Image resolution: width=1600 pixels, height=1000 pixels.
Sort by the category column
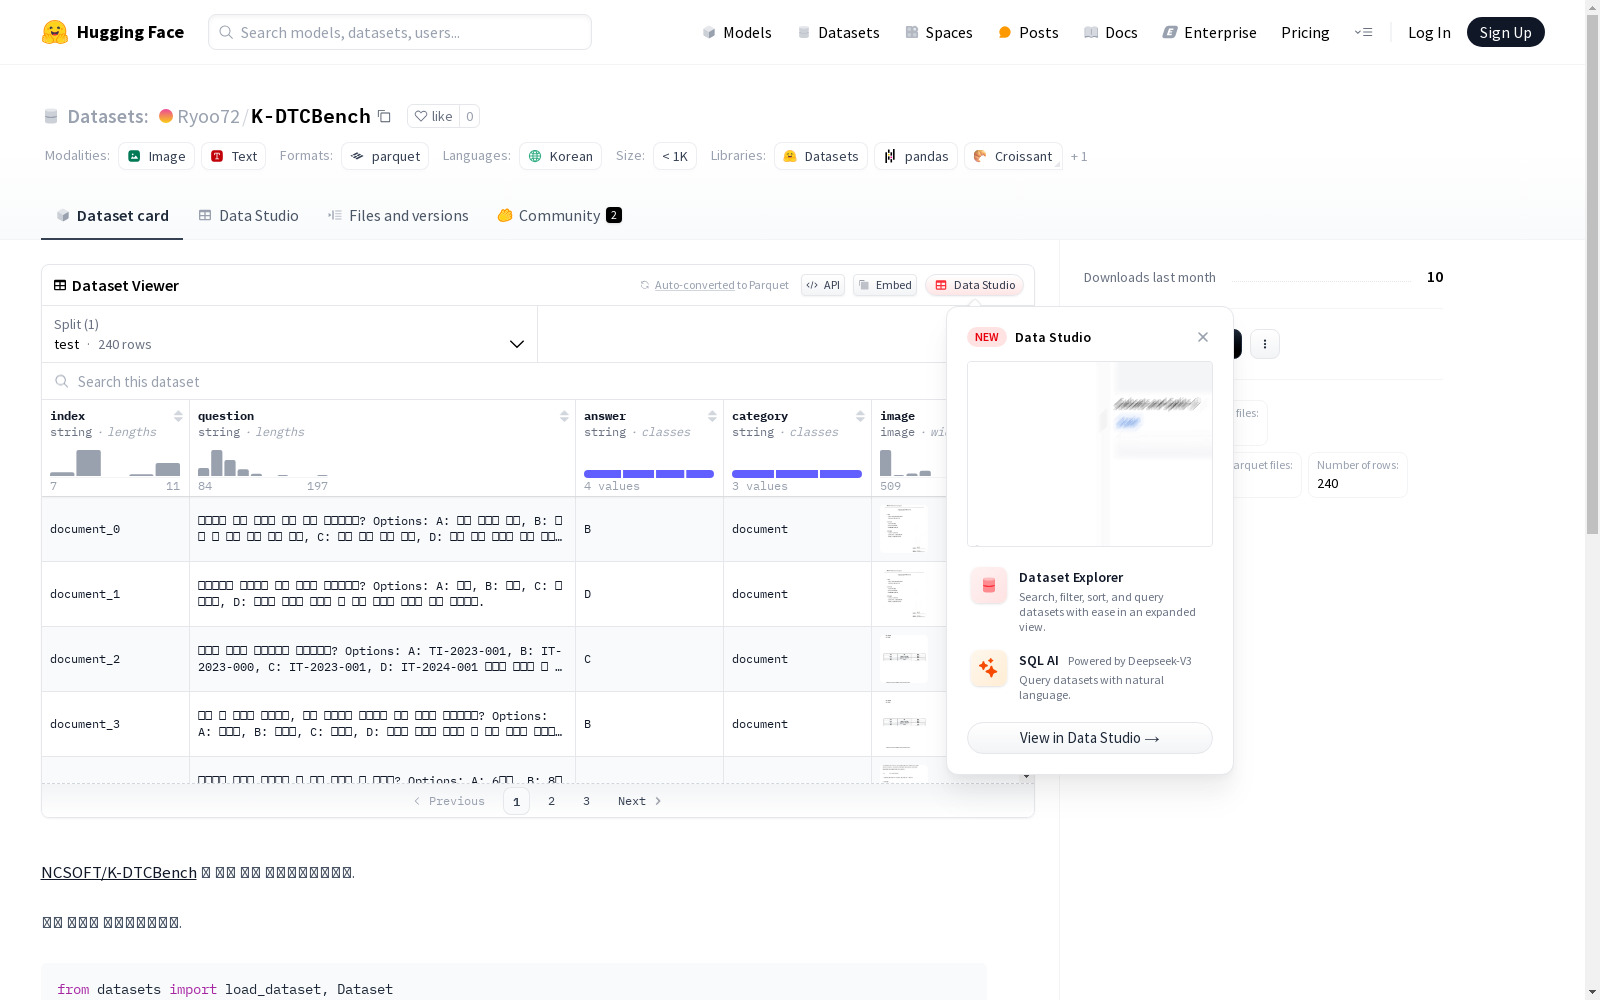click(x=860, y=416)
